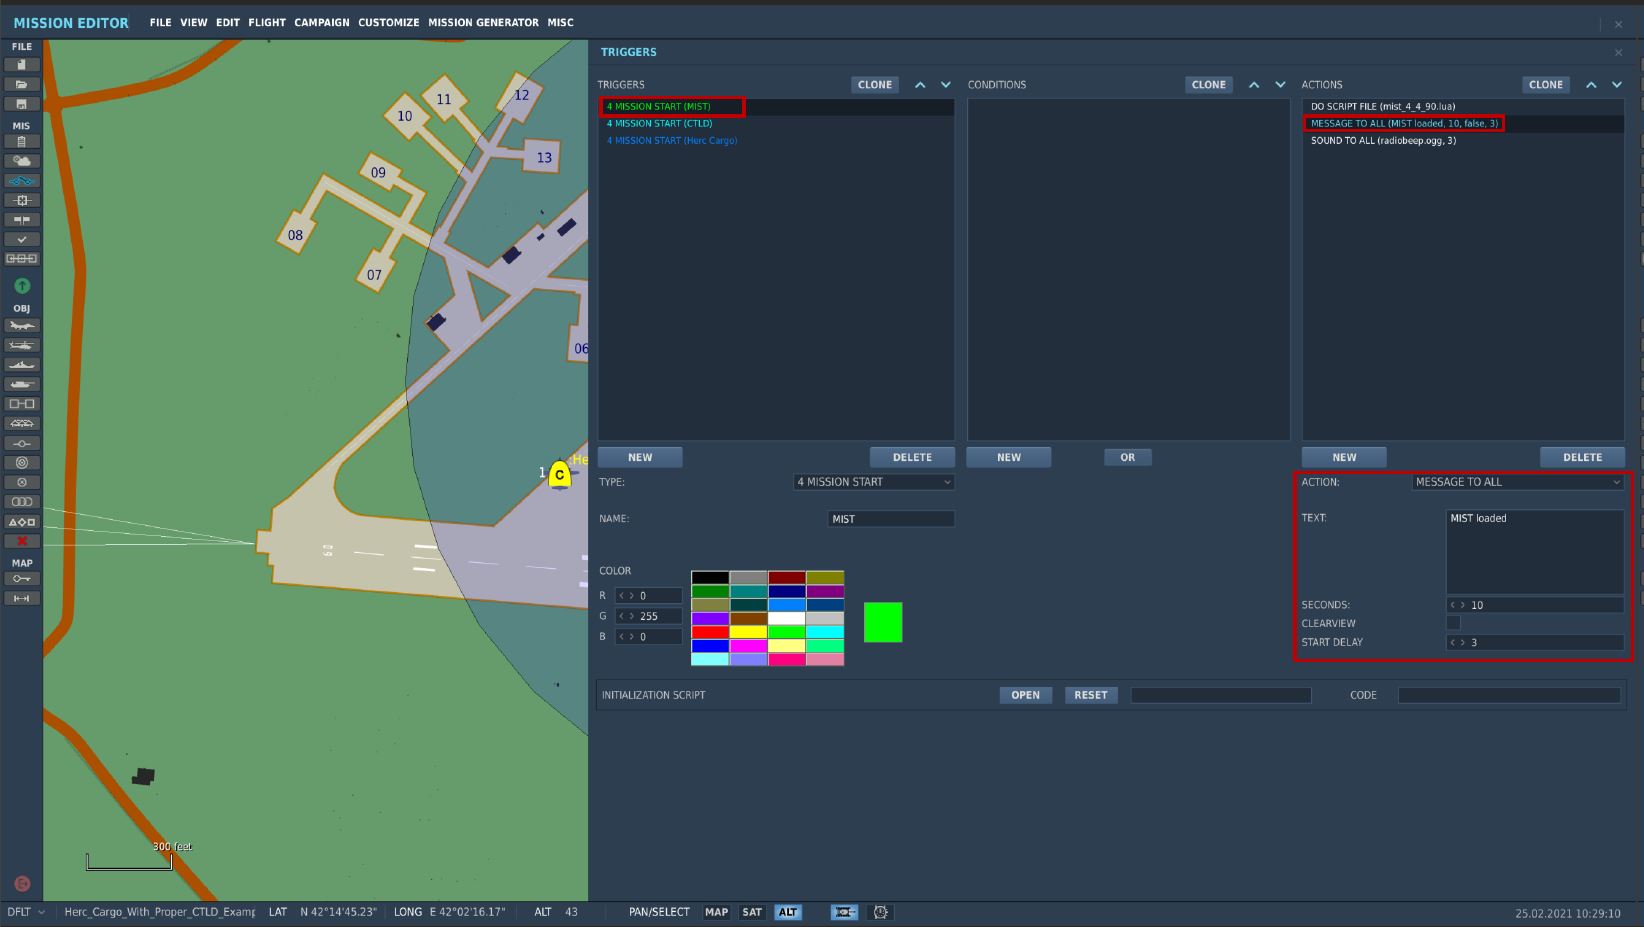Click the down chevron beside CLONE in TRIGGERS
Image resolution: width=1644 pixels, height=927 pixels.
pyautogui.click(x=945, y=84)
